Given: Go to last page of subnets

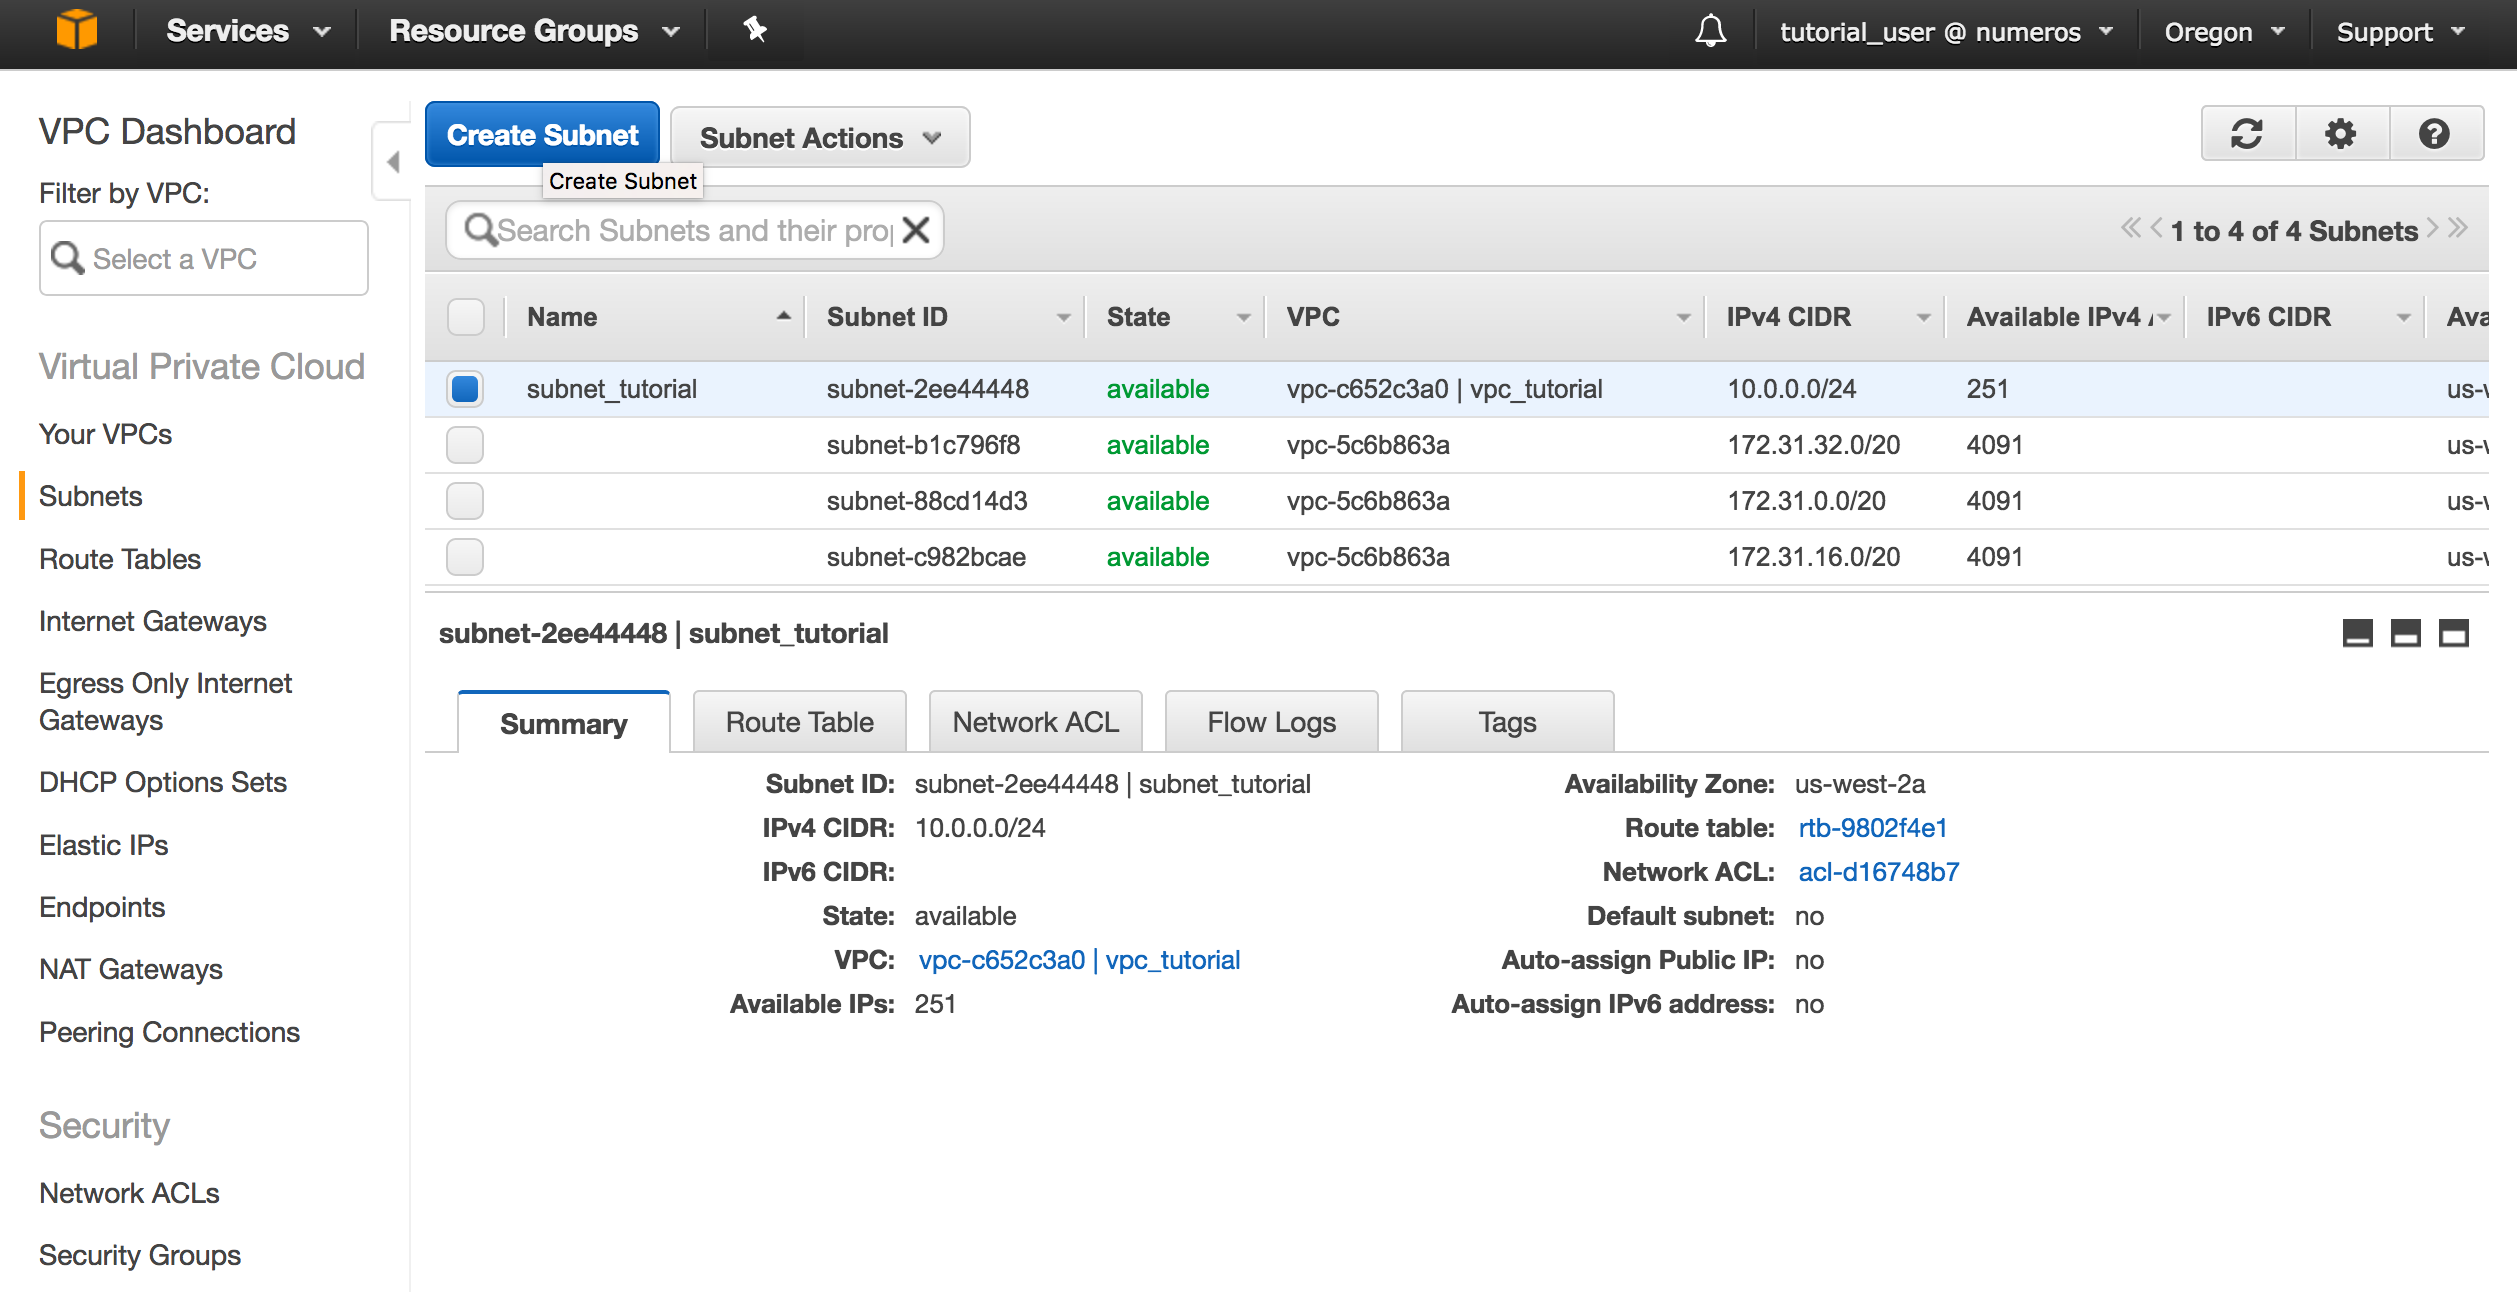Looking at the screenshot, I should (x=2458, y=229).
